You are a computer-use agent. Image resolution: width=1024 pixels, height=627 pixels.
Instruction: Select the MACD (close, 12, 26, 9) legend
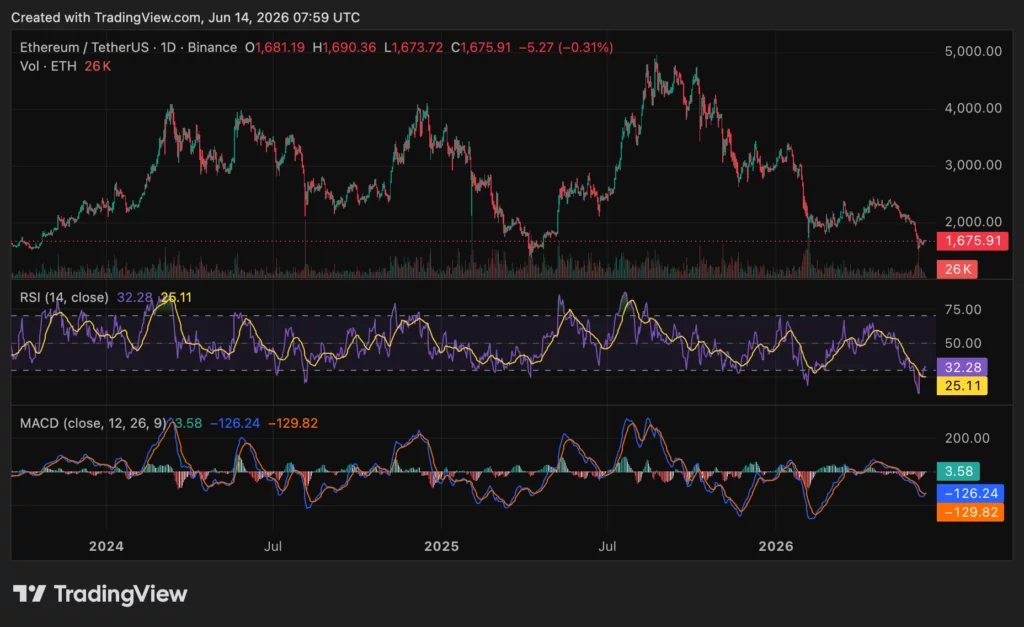[93, 423]
